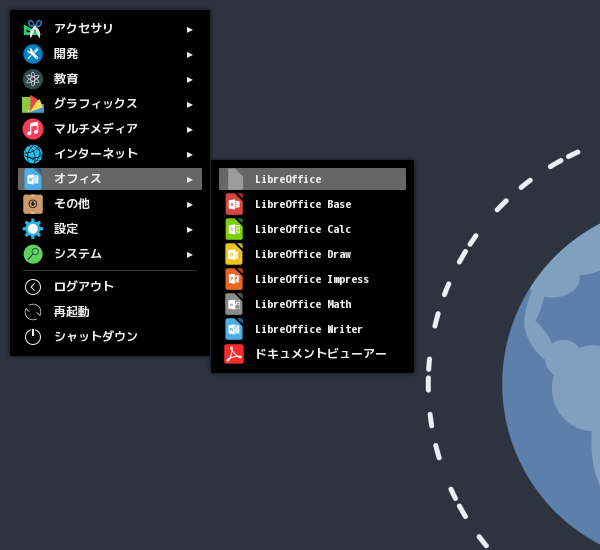The image size is (600, 550).
Task: Expand the 教育 submenu arrow
Action: click(x=189, y=80)
